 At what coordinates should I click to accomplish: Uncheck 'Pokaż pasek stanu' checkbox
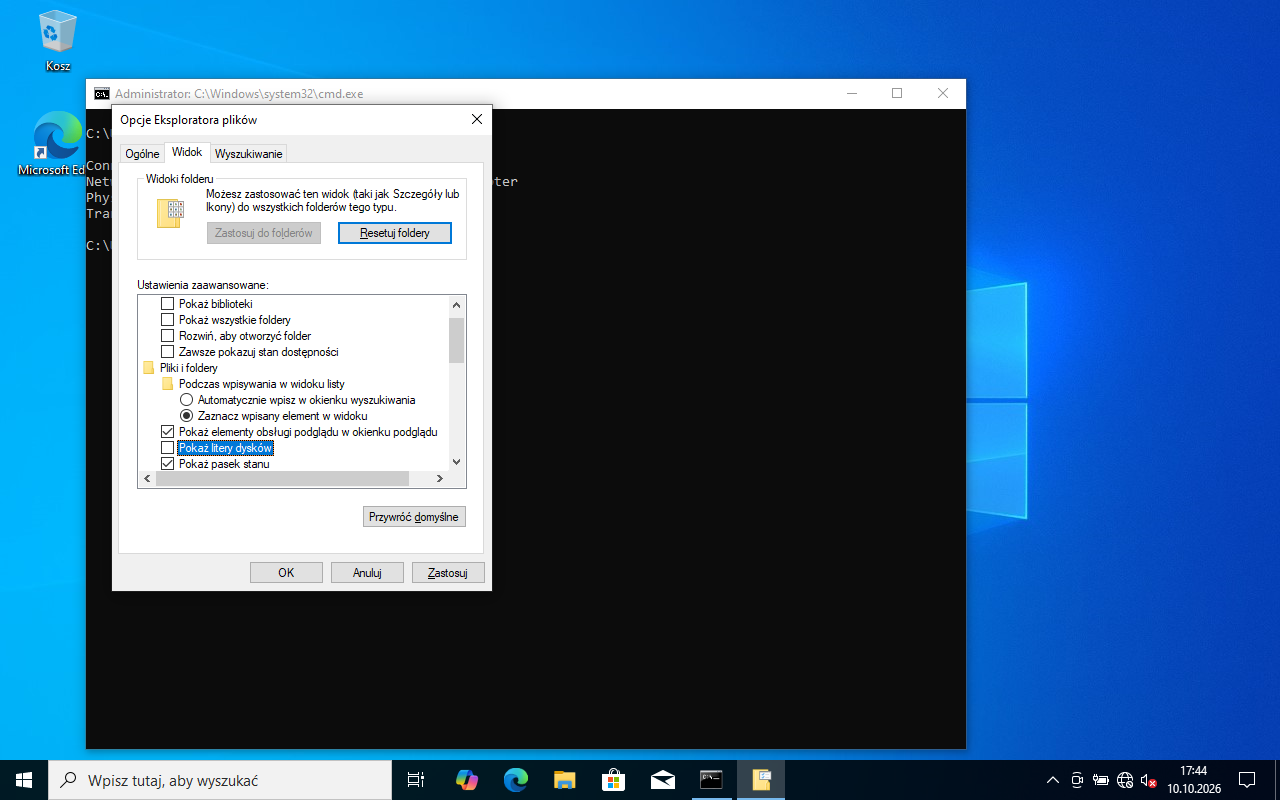tap(168, 464)
